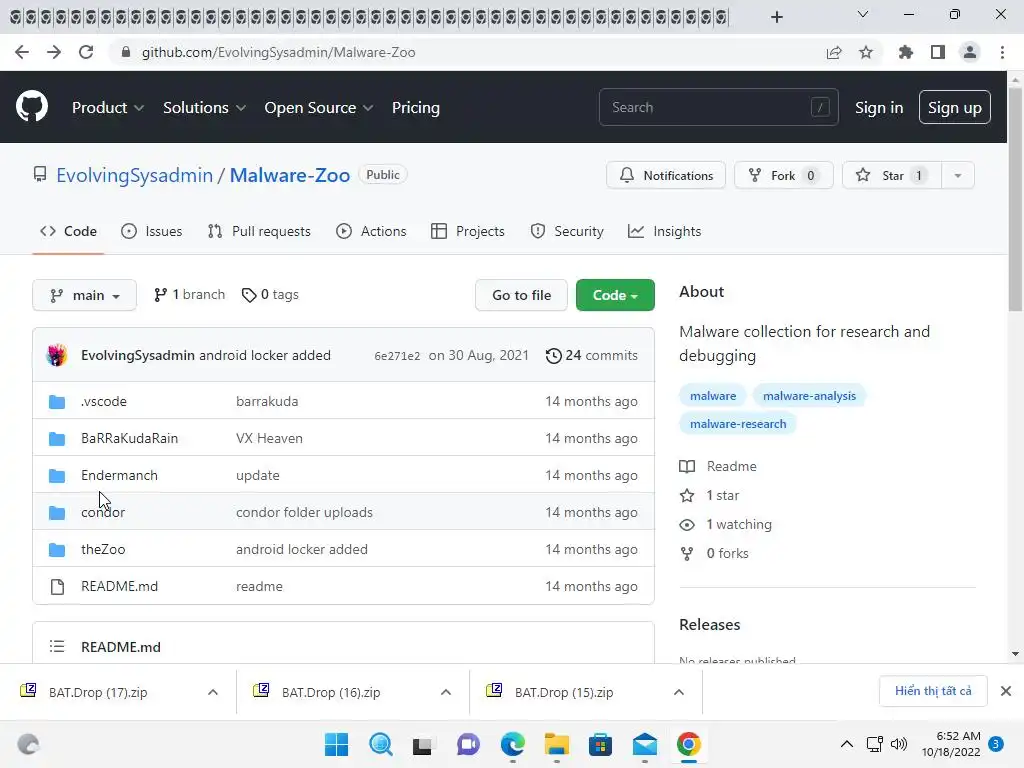Viewport: 1024px width, 768px height.
Task: Open commit hash 6e271e2
Action: [x=397, y=356]
